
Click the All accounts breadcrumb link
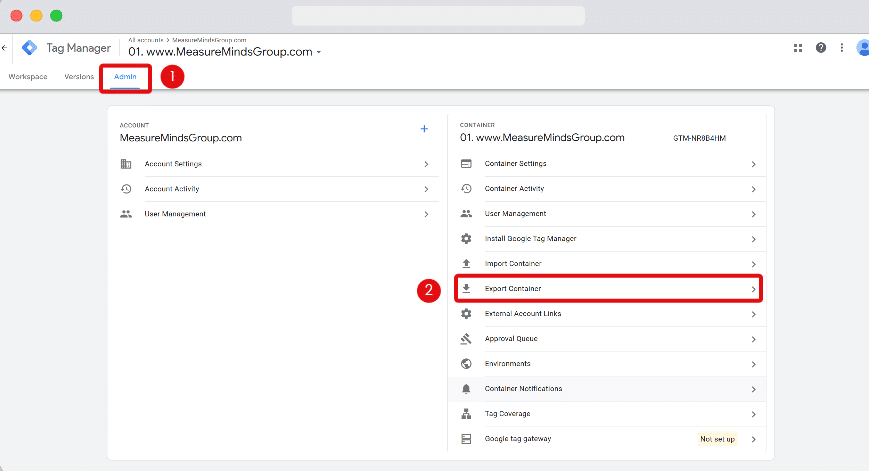click(146, 40)
